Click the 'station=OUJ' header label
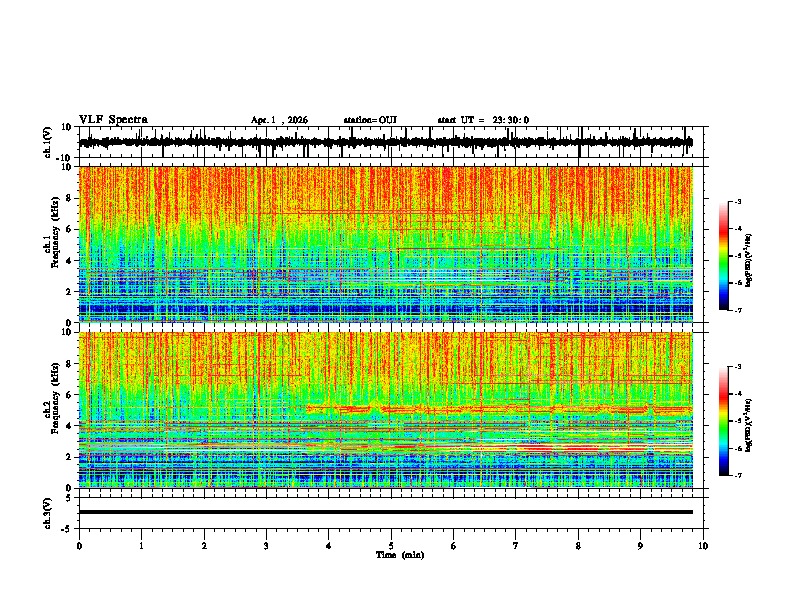 [370, 120]
